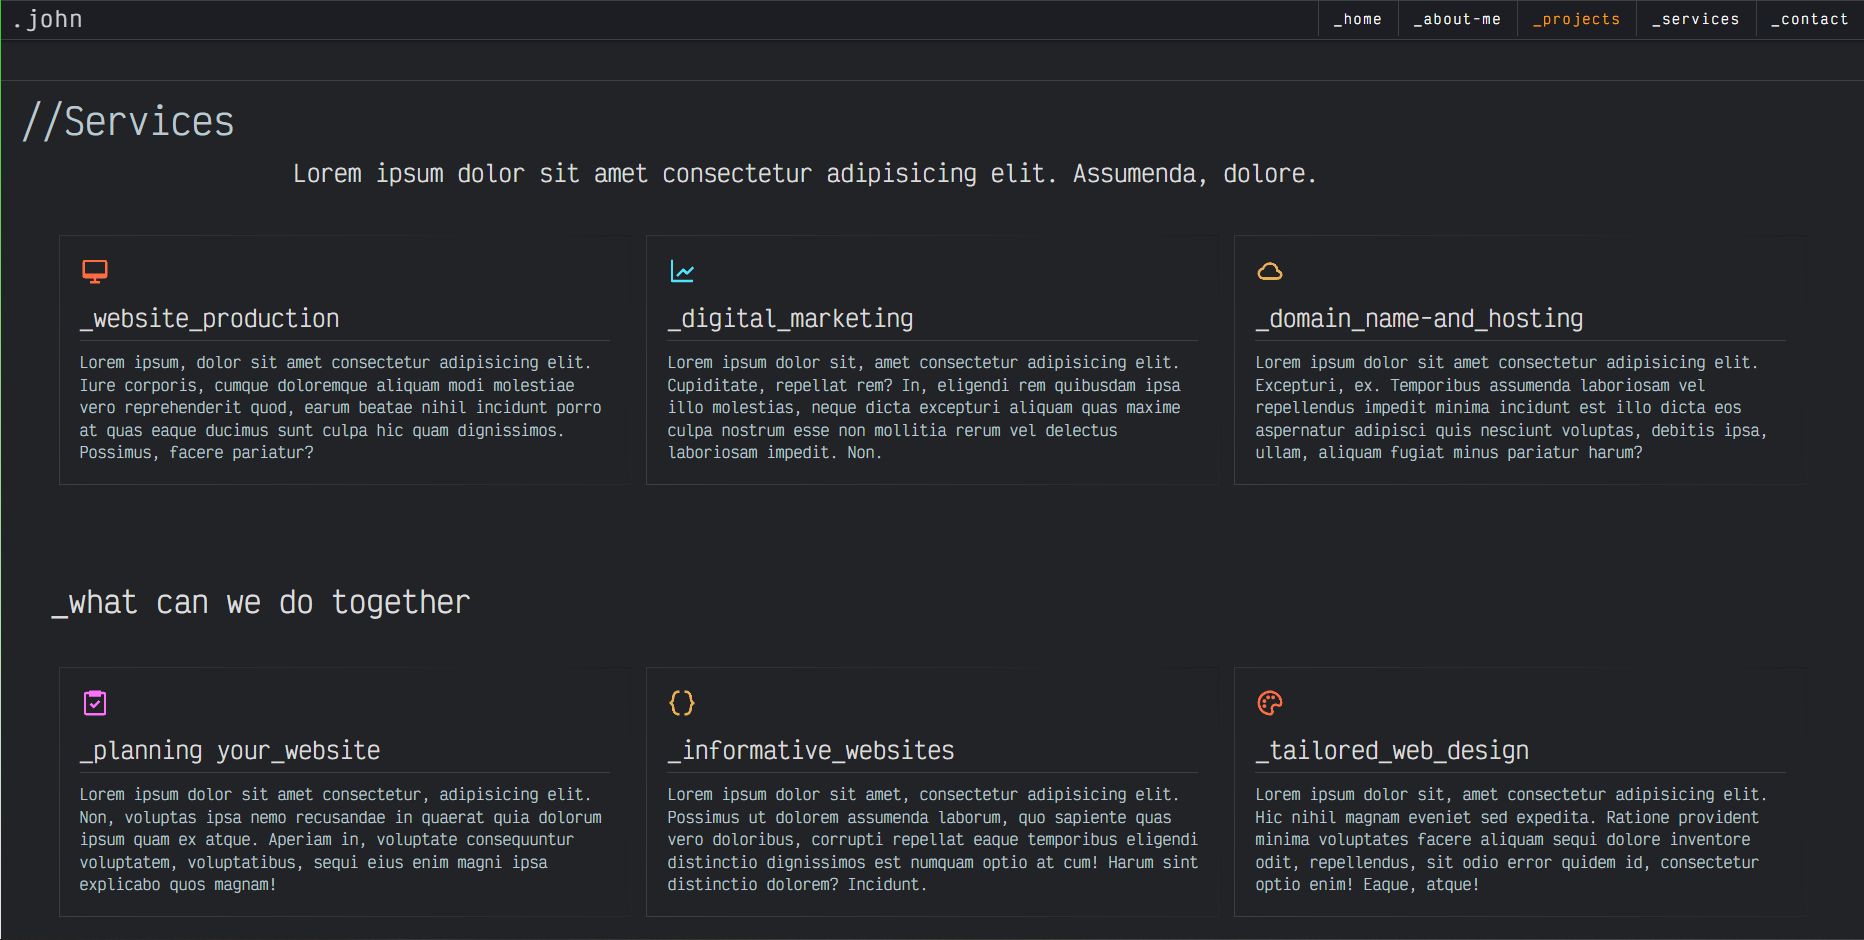This screenshot has width=1864, height=940.
Task: Open the _home navigation item
Action: click(x=1357, y=19)
